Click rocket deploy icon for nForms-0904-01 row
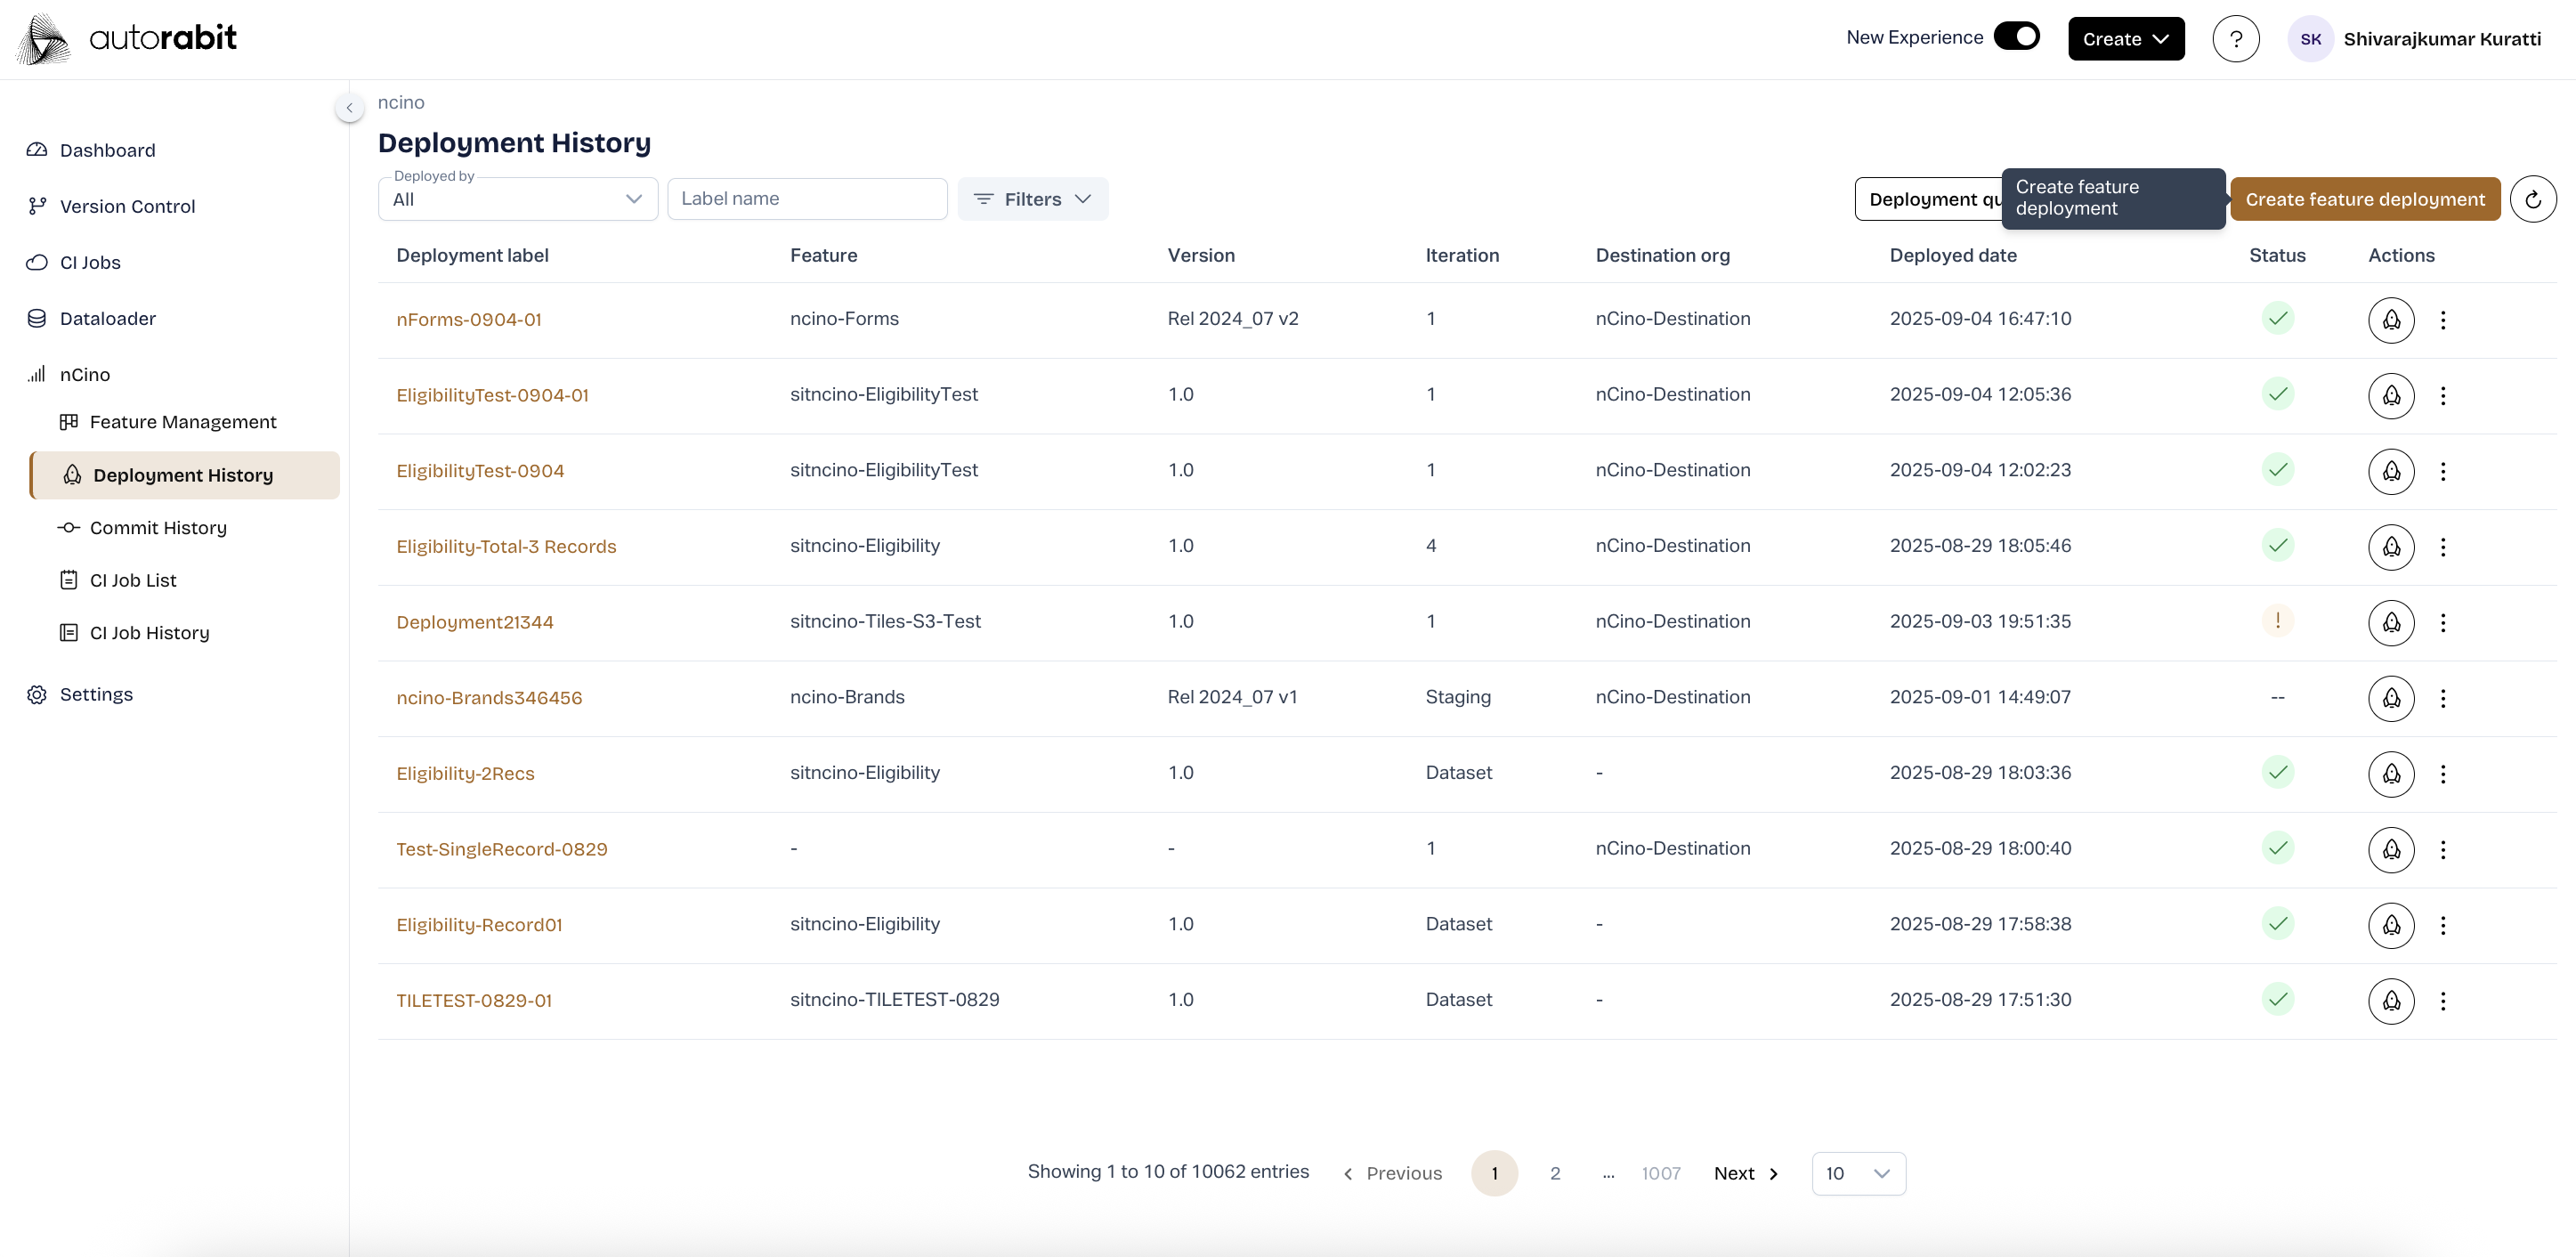The image size is (2576, 1257). (2390, 320)
